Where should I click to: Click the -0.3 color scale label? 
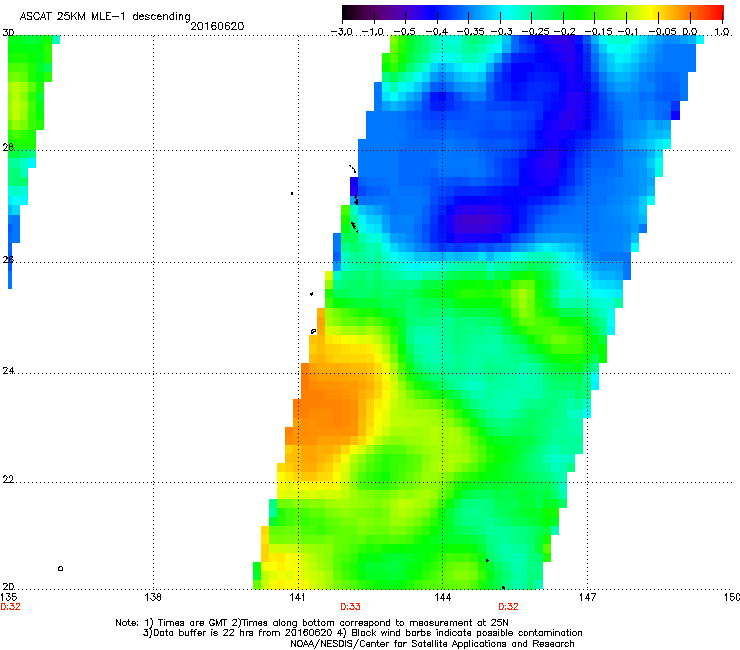coord(501,32)
